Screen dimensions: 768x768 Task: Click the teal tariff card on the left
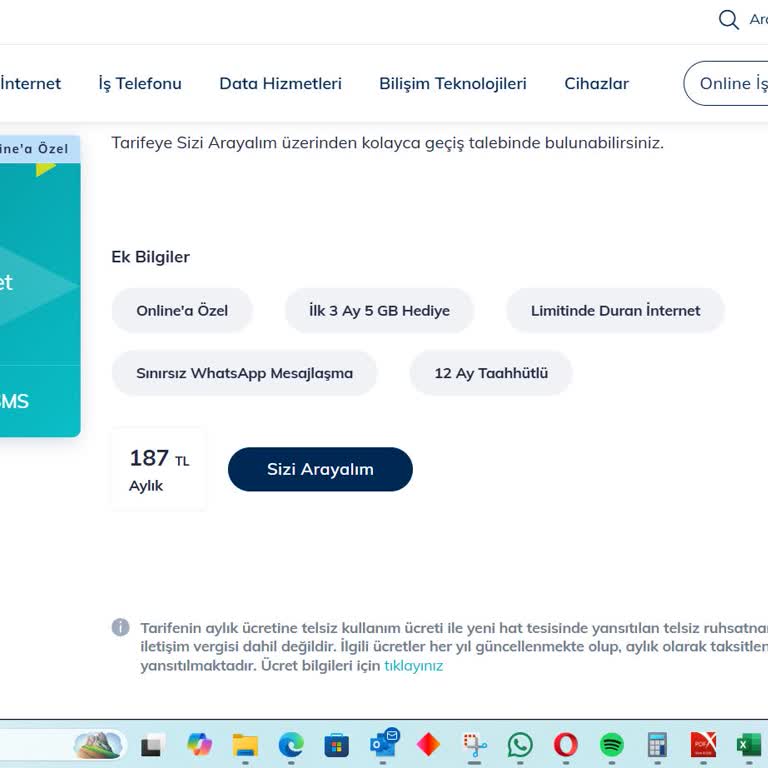tap(40, 287)
